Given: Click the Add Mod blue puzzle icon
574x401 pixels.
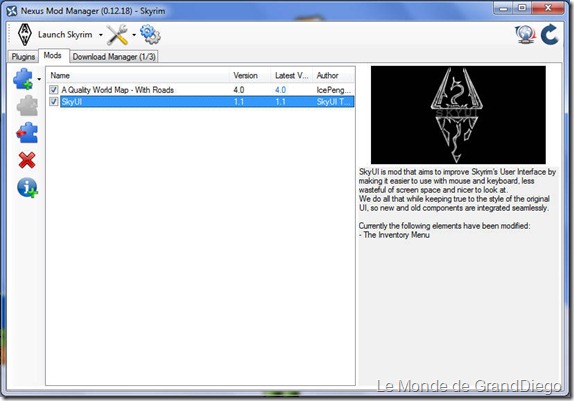Looking at the screenshot, I should (x=23, y=78).
